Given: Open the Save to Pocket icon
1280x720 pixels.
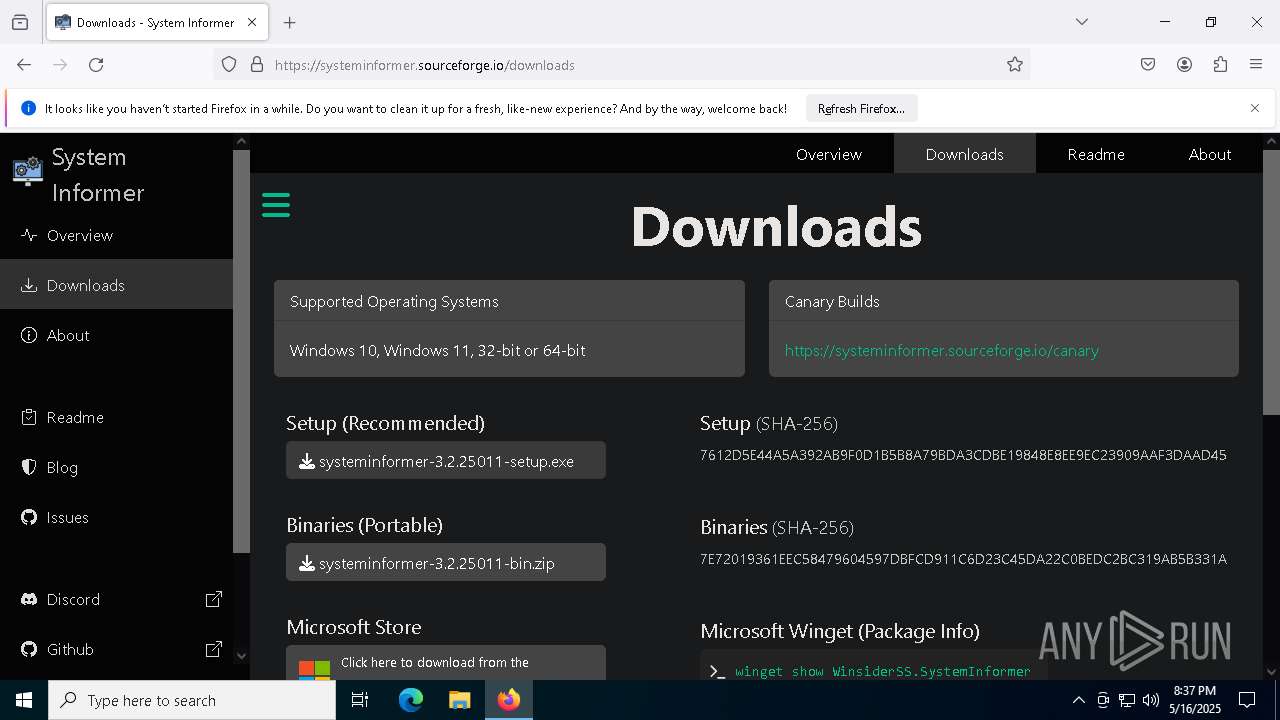Looking at the screenshot, I should point(1148,64).
